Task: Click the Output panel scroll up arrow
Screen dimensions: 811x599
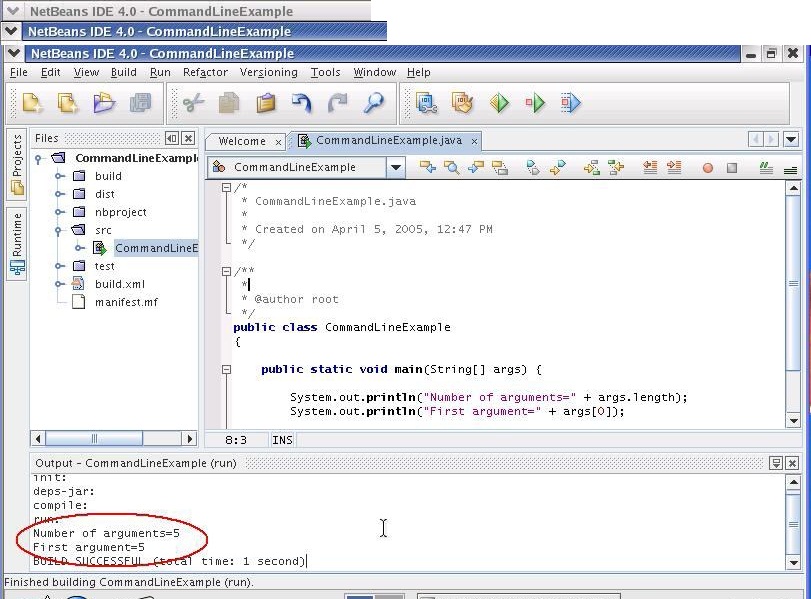Action: coord(793,483)
